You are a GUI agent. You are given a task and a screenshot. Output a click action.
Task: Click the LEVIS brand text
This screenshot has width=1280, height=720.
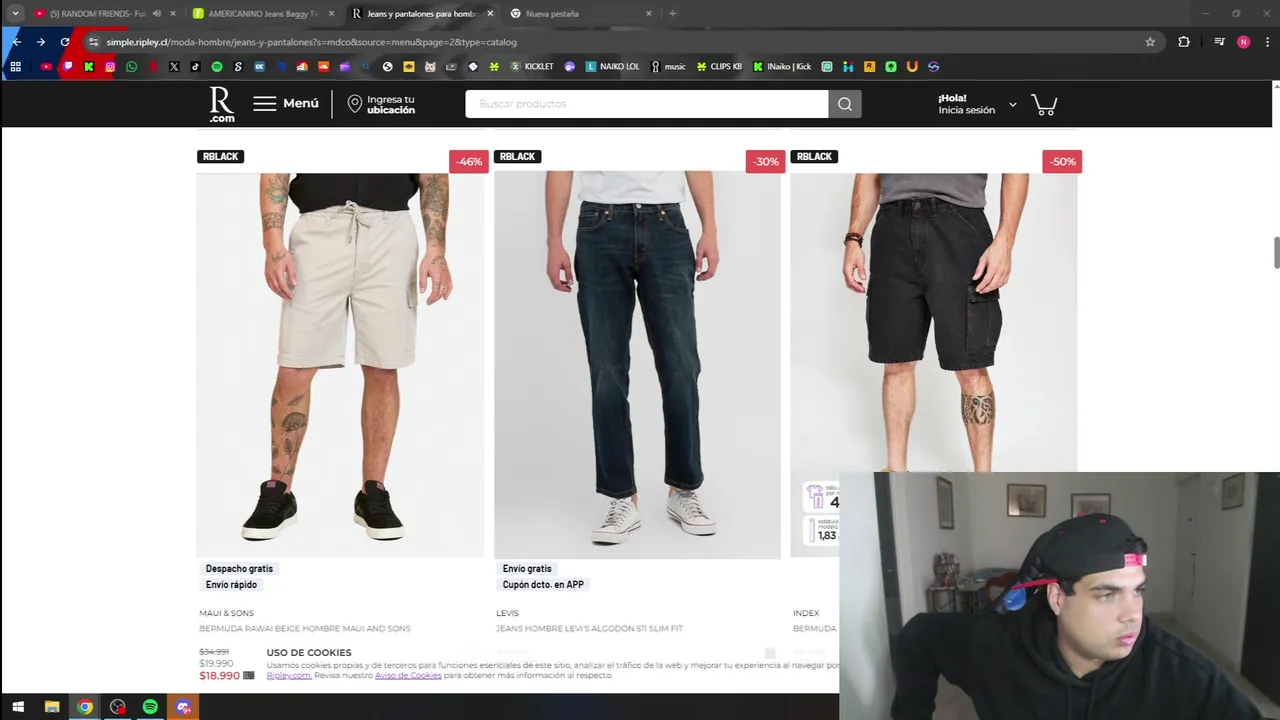pyautogui.click(x=507, y=613)
